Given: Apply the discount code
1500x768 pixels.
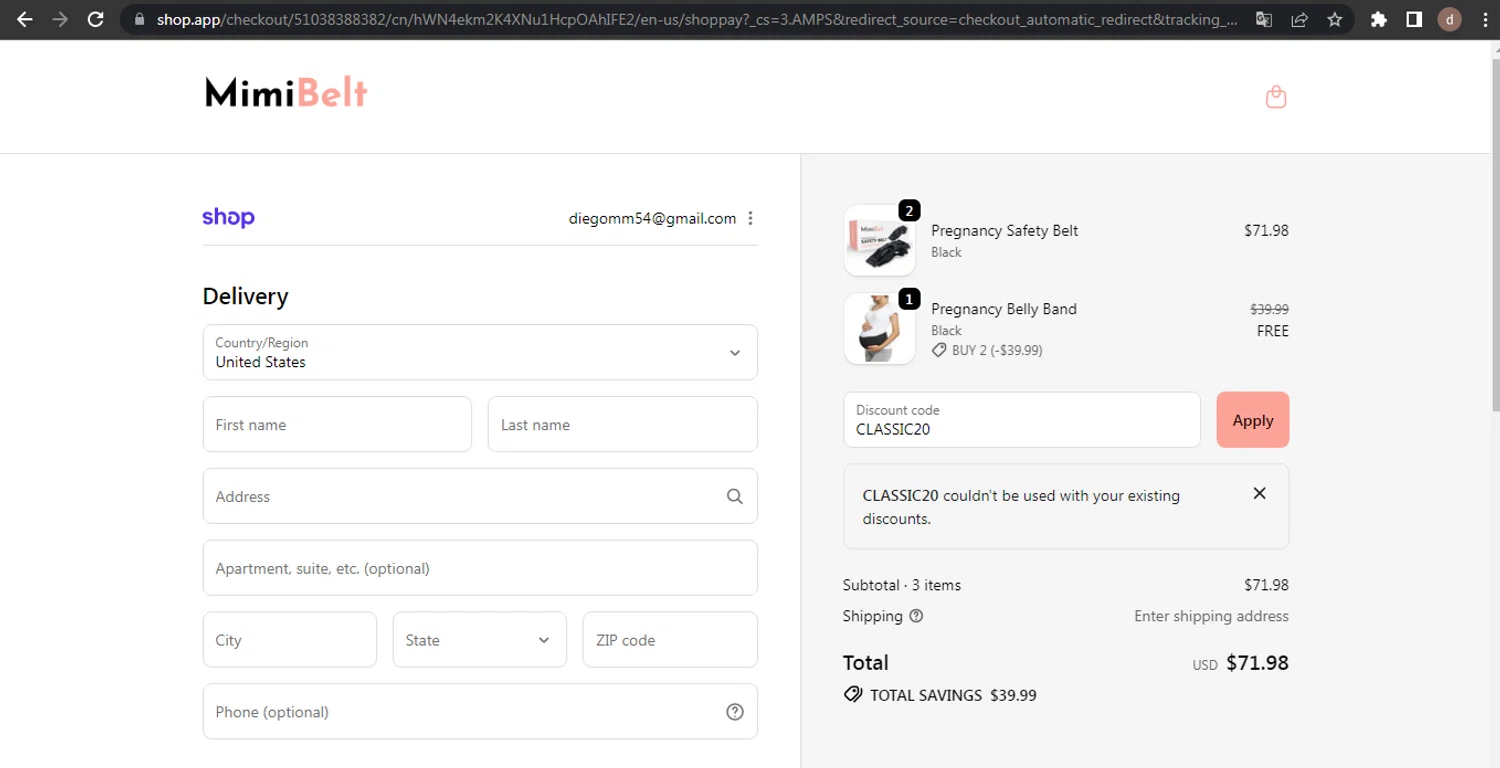Looking at the screenshot, I should point(1253,420).
